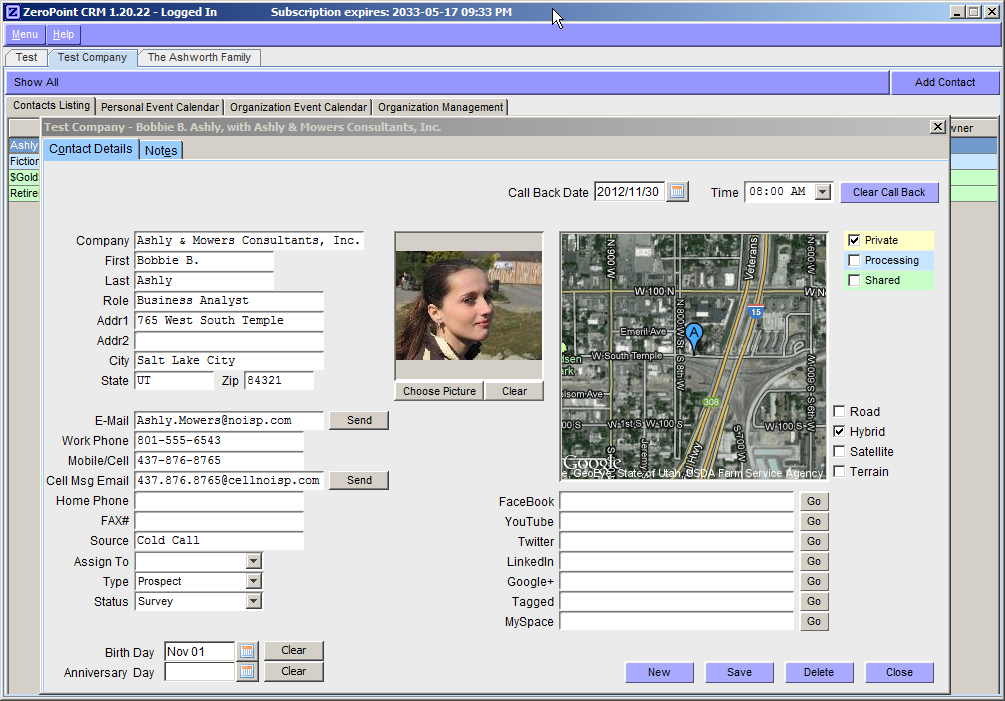
Task: Click the New button
Action: pyautogui.click(x=659, y=672)
